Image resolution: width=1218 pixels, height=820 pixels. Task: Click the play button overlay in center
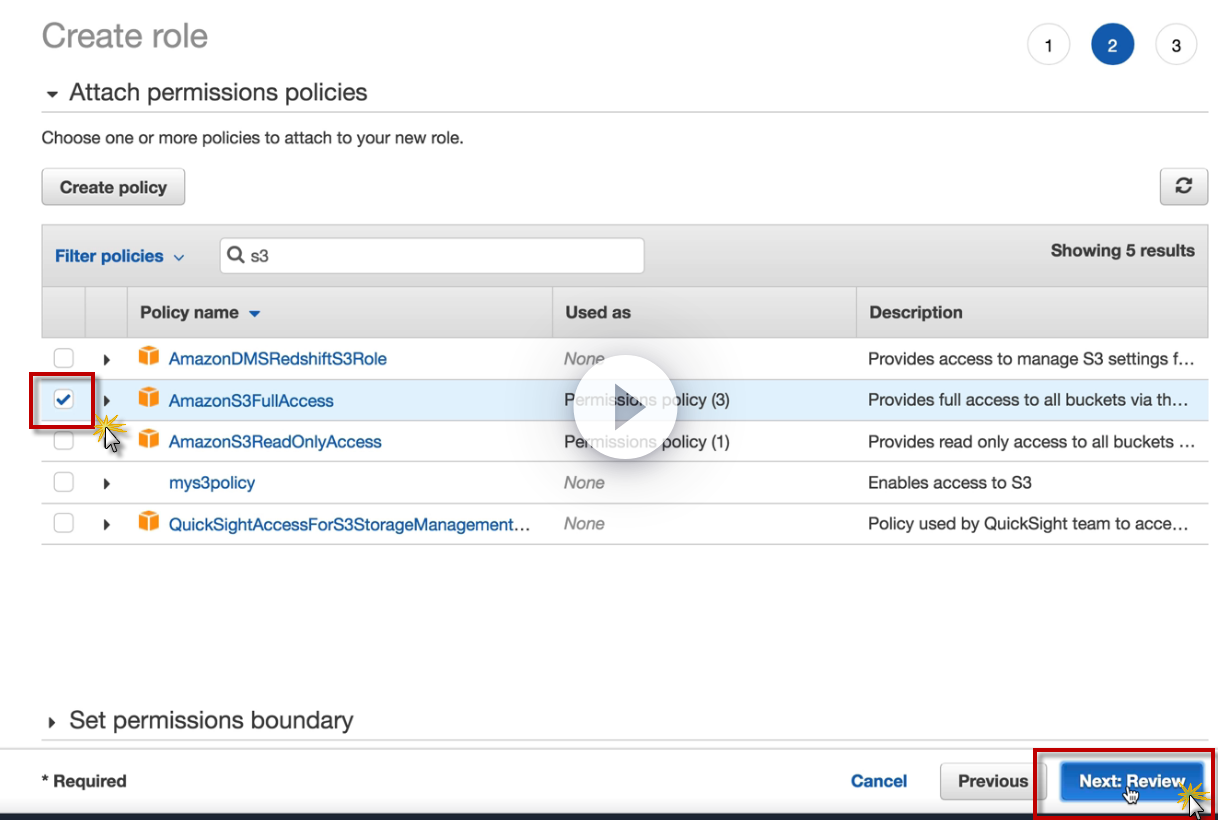(x=626, y=407)
